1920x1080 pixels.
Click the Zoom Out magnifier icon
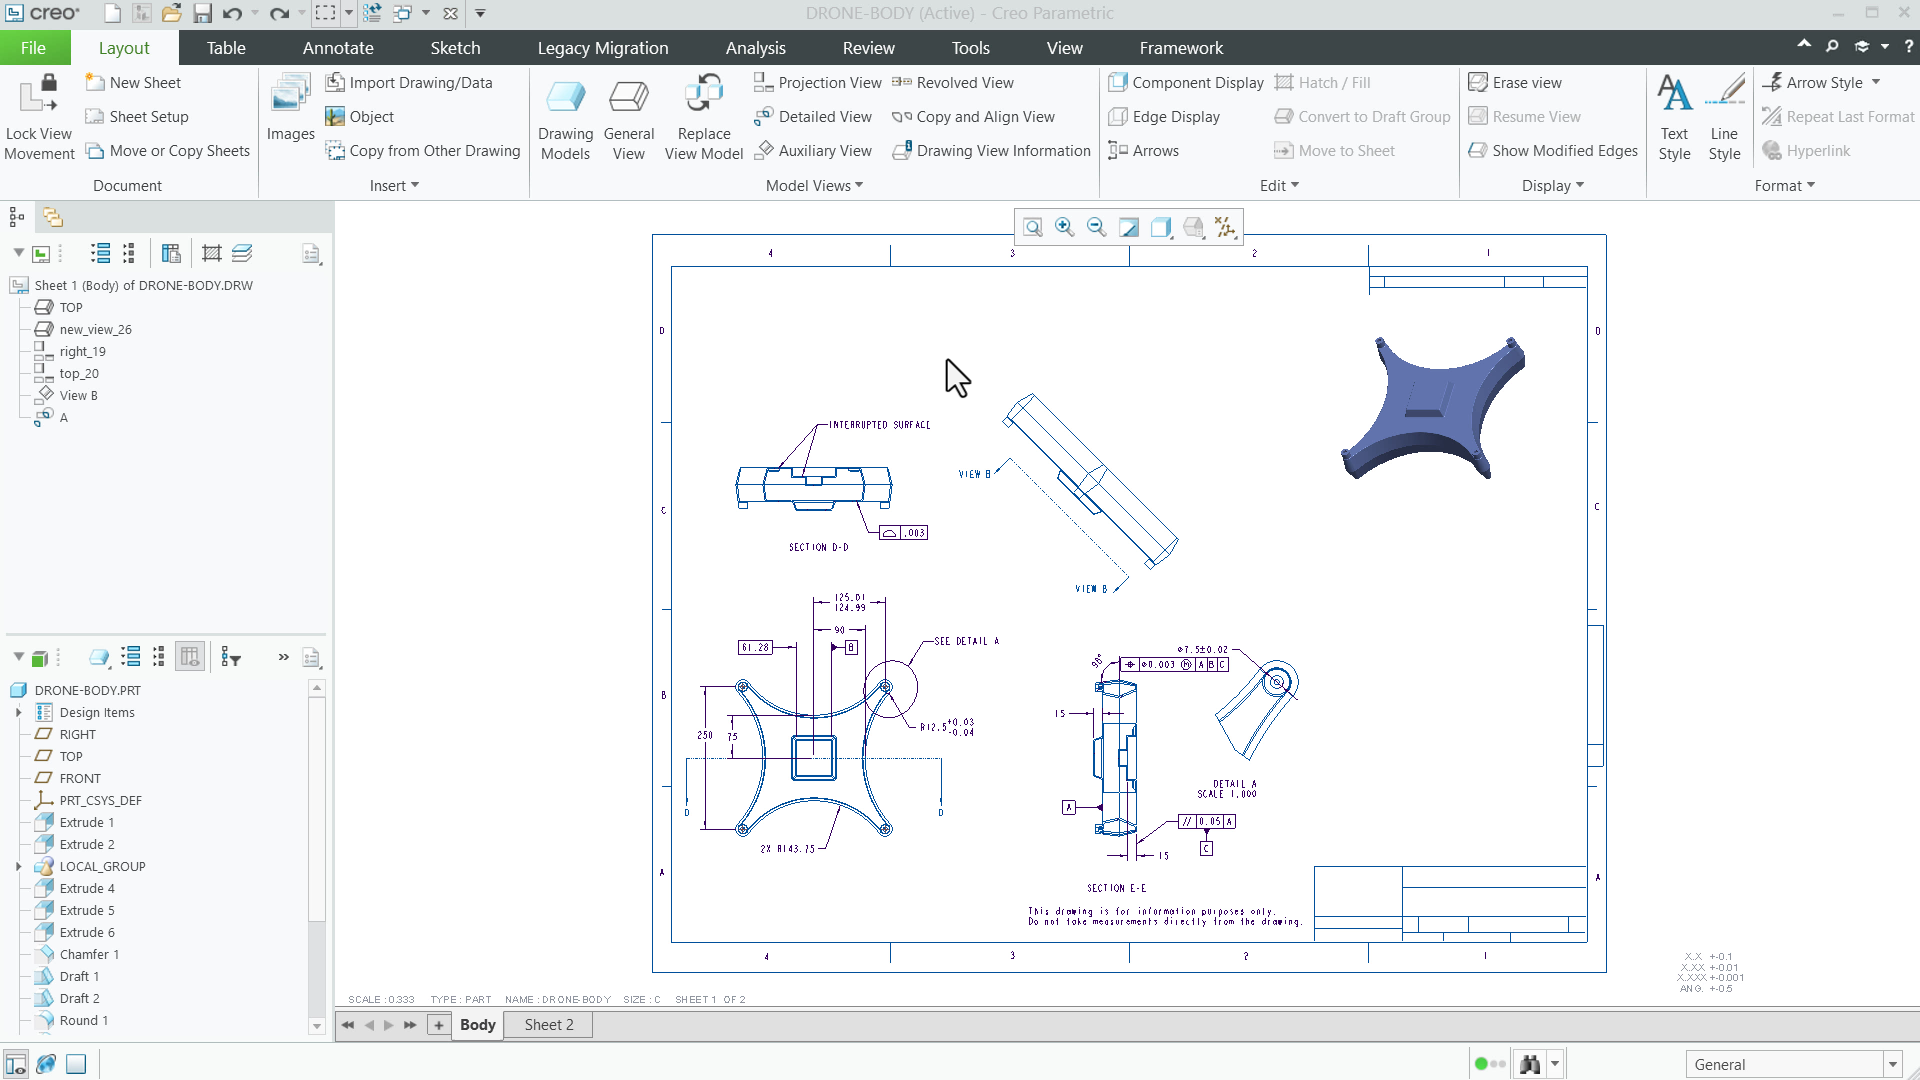tap(1097, 227)
